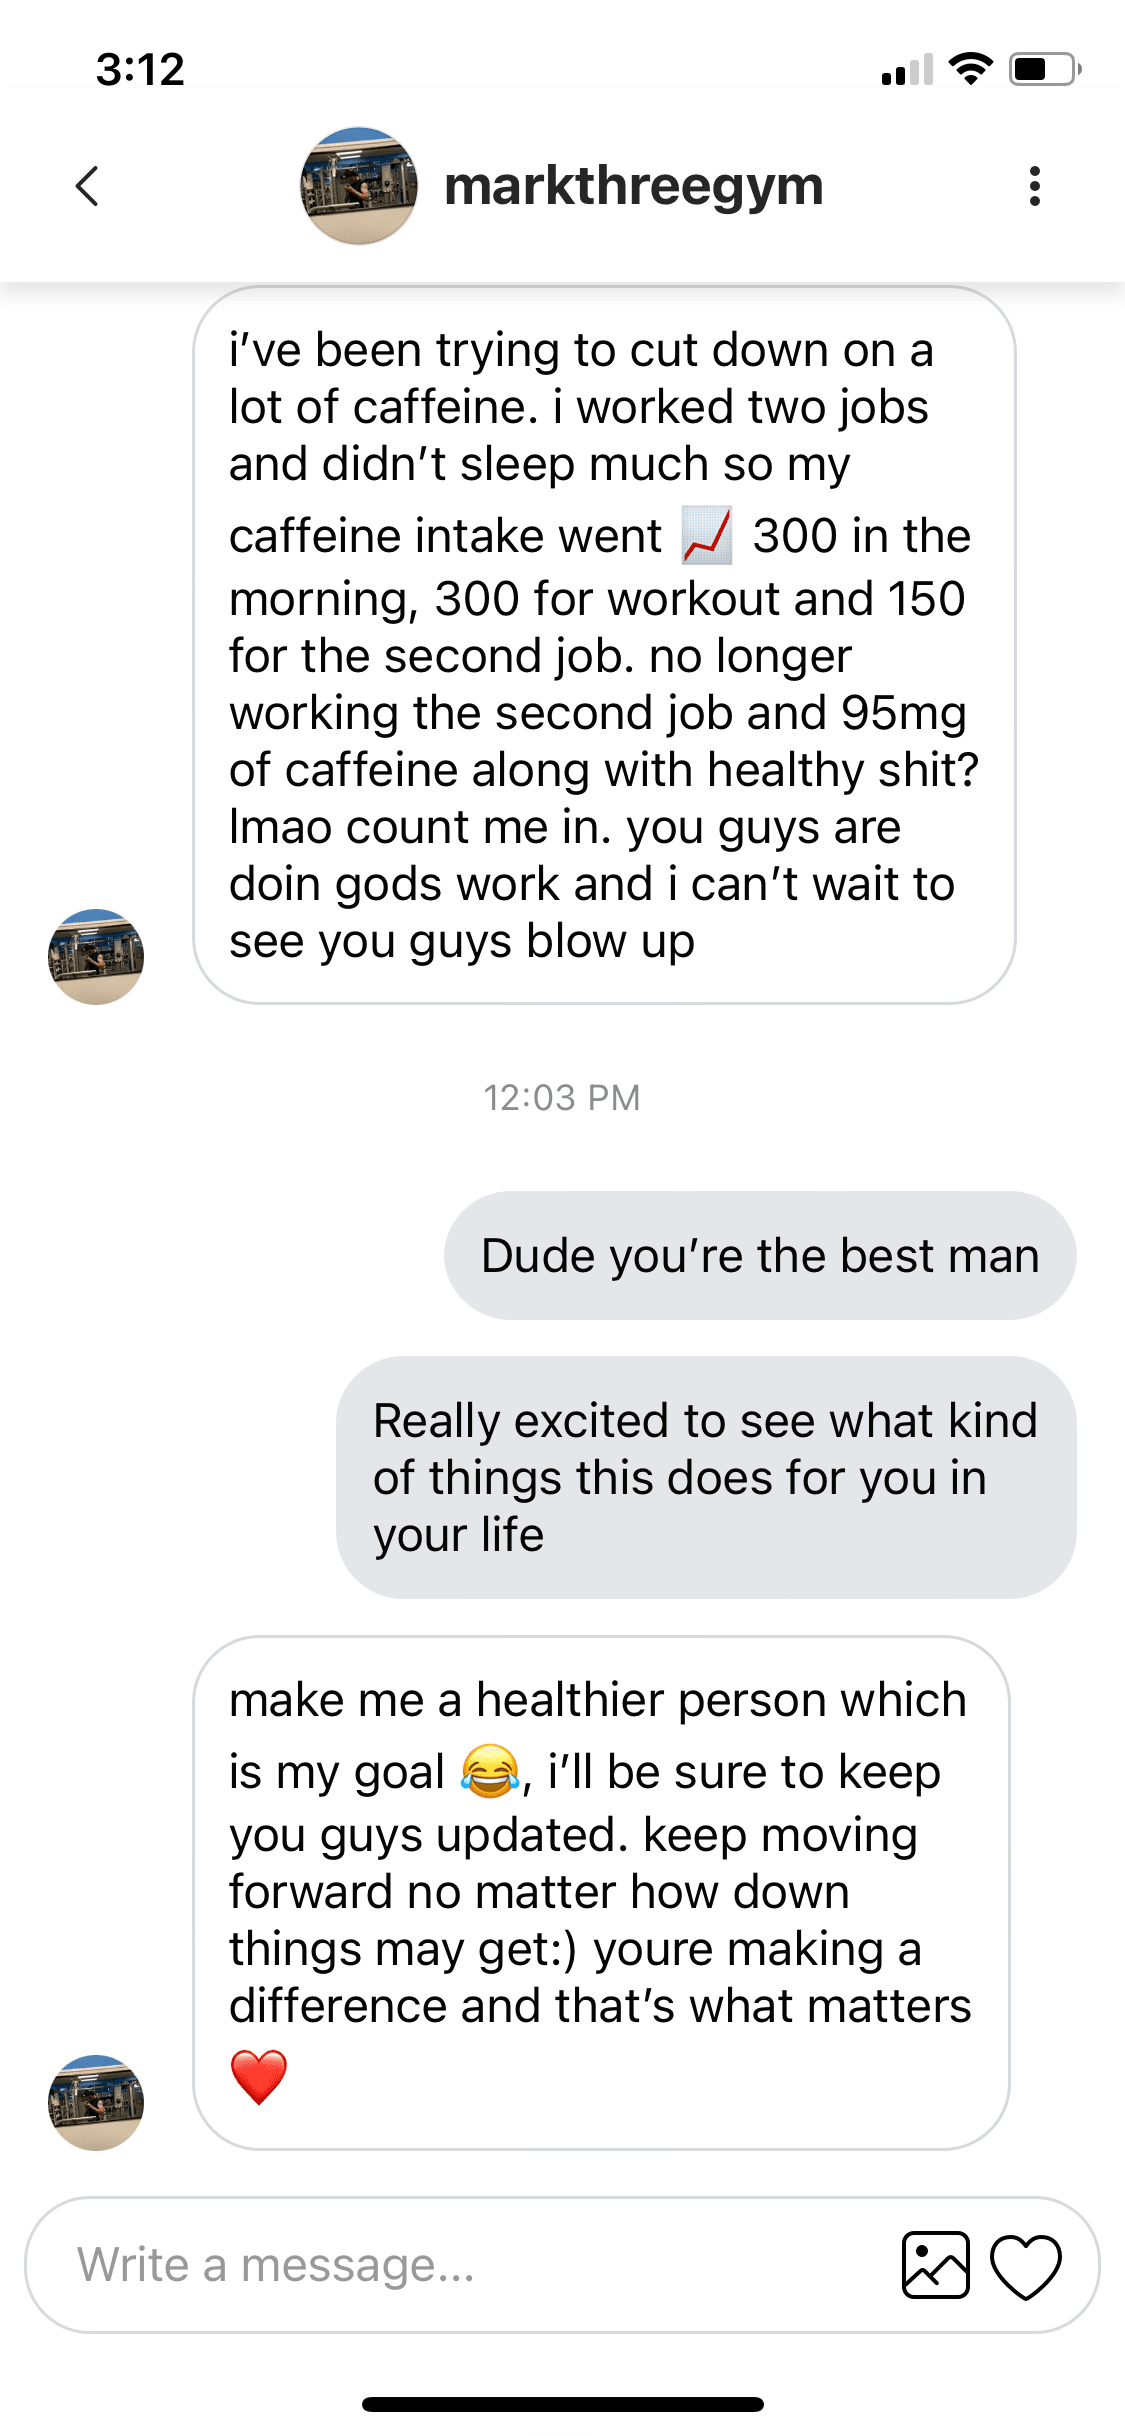Tap the avatar beside the healthier person message
Viewport: 1125px width, 2436px height.
(x=96, y=2102)
